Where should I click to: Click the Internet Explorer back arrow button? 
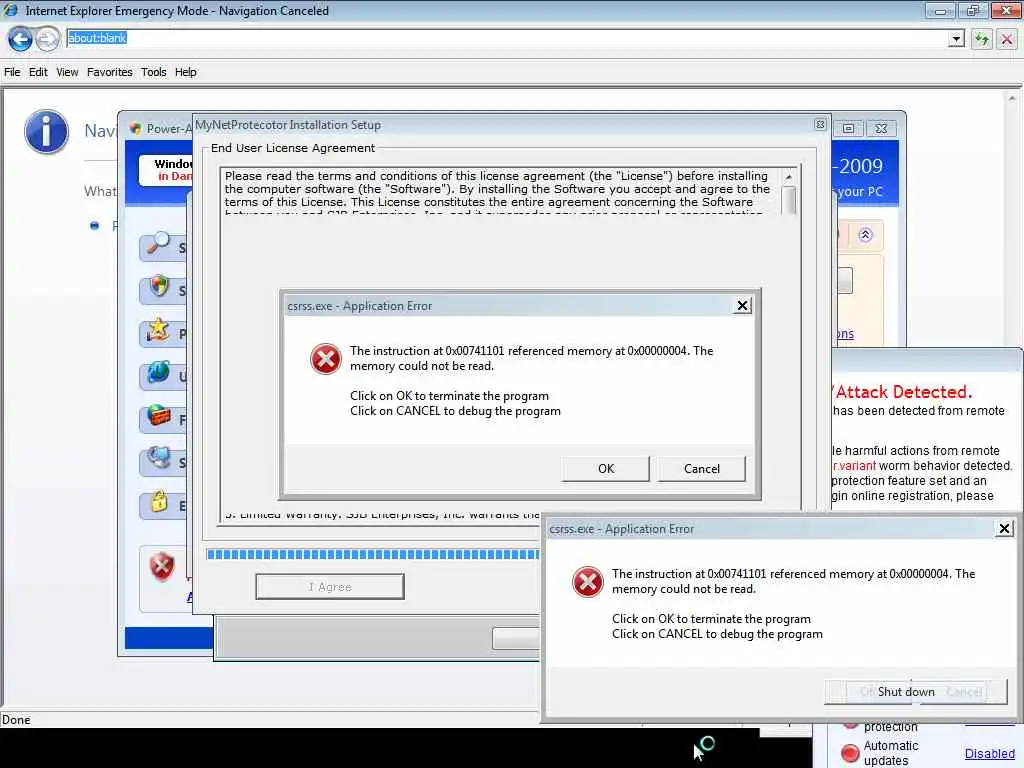[x=20, y=39]
